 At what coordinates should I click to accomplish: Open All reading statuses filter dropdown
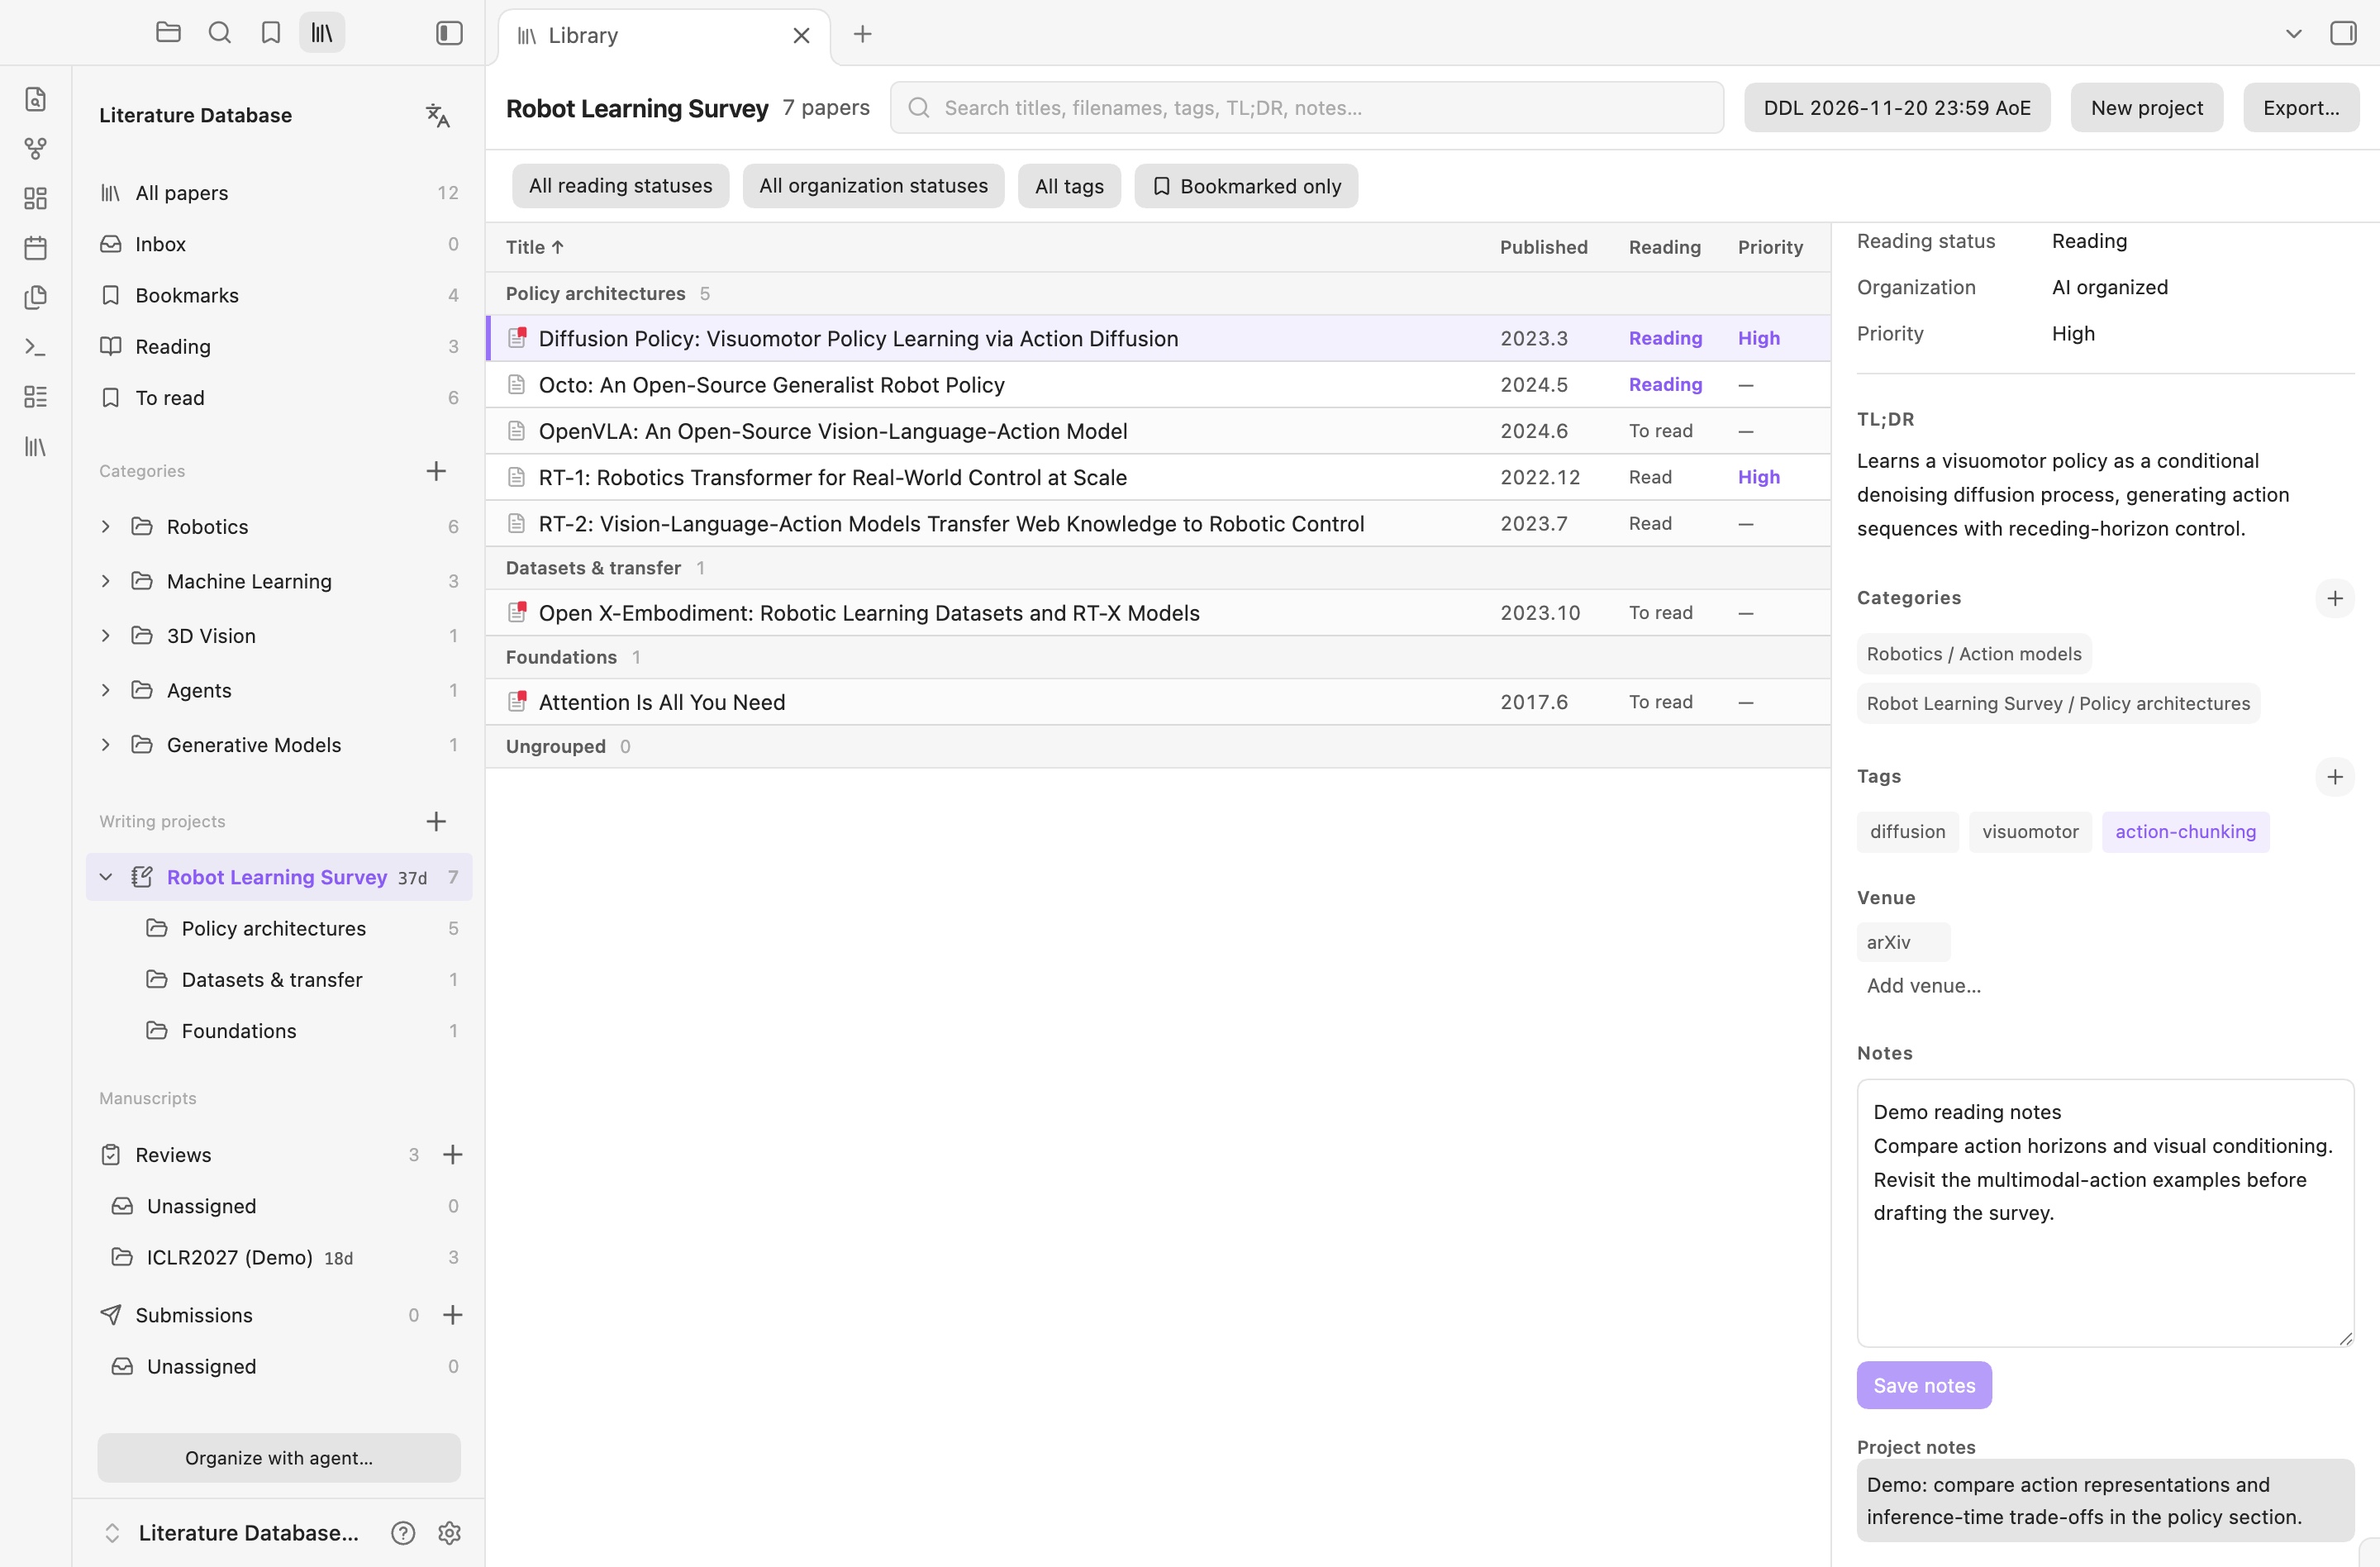coord(620,186)
